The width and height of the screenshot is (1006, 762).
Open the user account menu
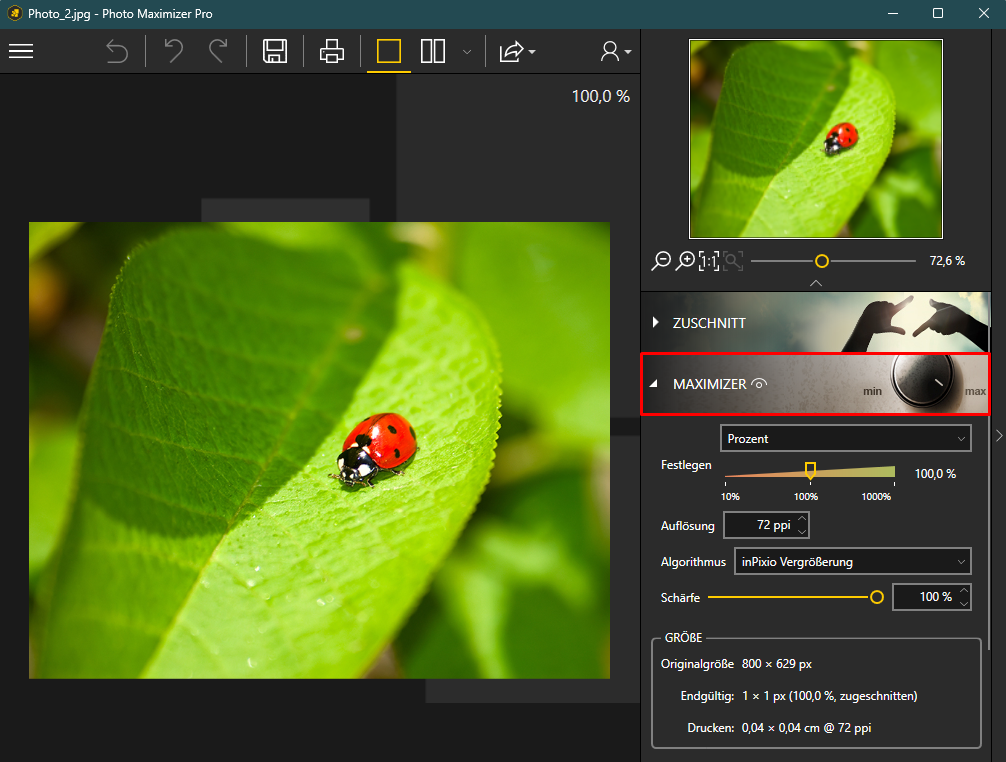(615, 51)
